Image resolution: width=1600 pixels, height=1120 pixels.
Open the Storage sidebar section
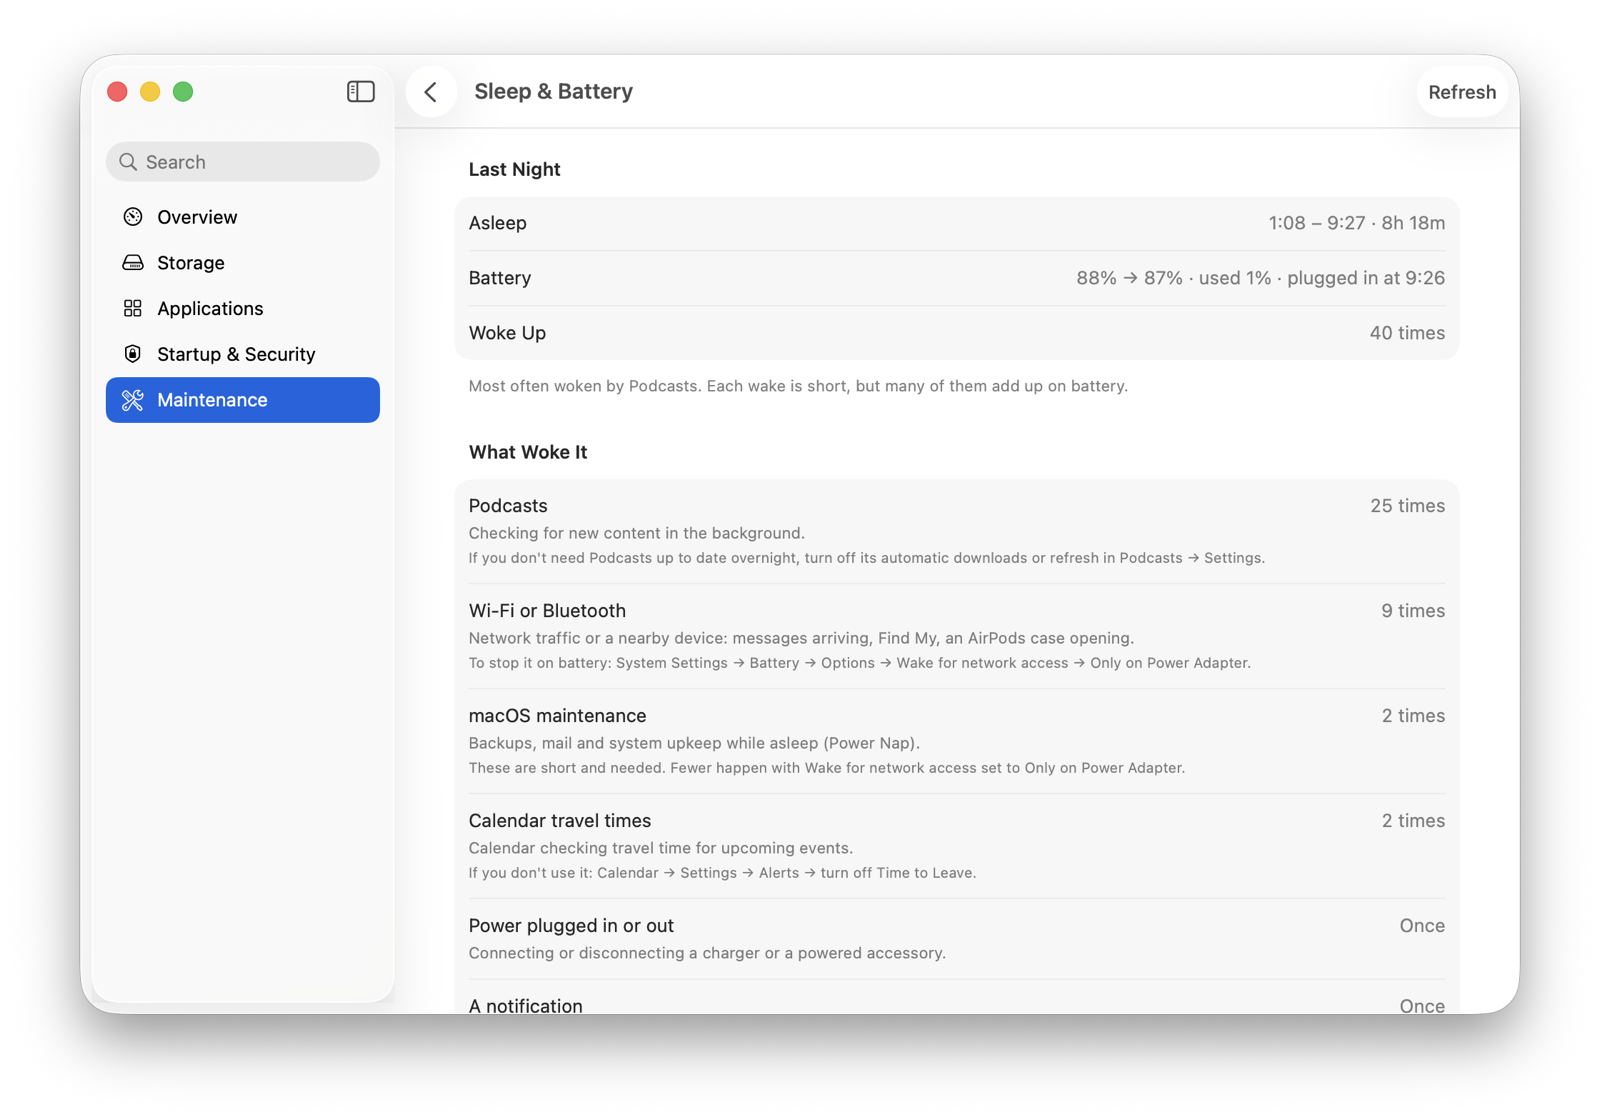[243, 263]
